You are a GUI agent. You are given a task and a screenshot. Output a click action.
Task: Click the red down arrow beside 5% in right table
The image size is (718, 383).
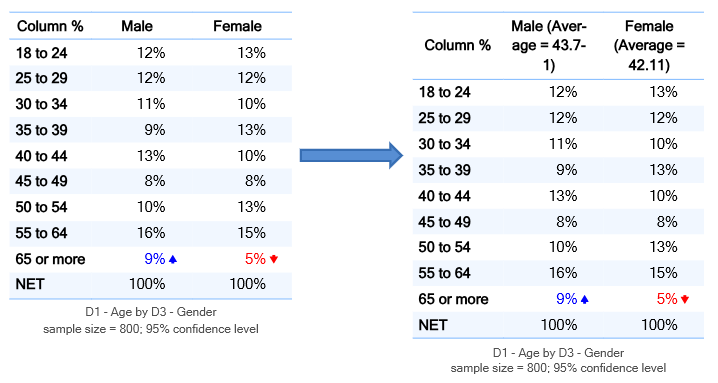(685, 300)
